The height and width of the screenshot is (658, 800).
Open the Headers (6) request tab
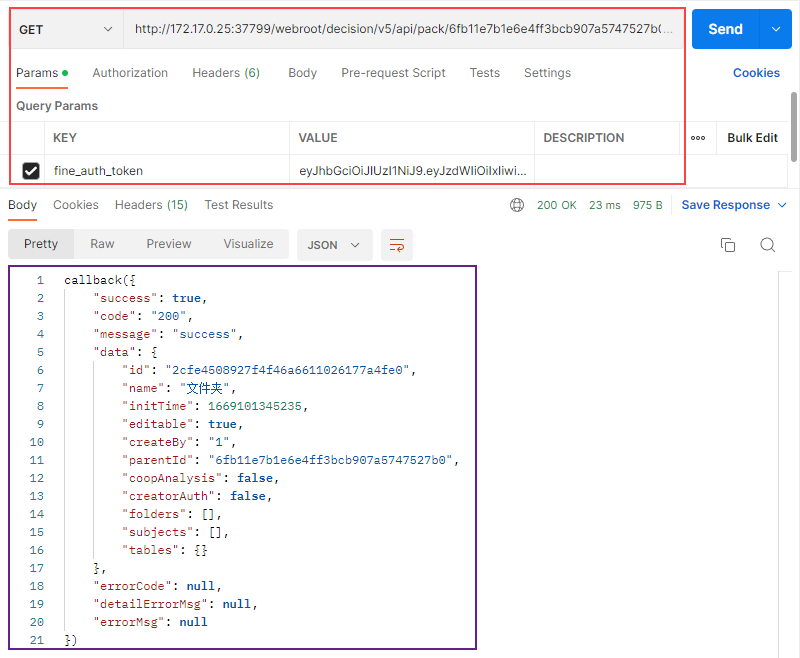(x=226, y=73)
